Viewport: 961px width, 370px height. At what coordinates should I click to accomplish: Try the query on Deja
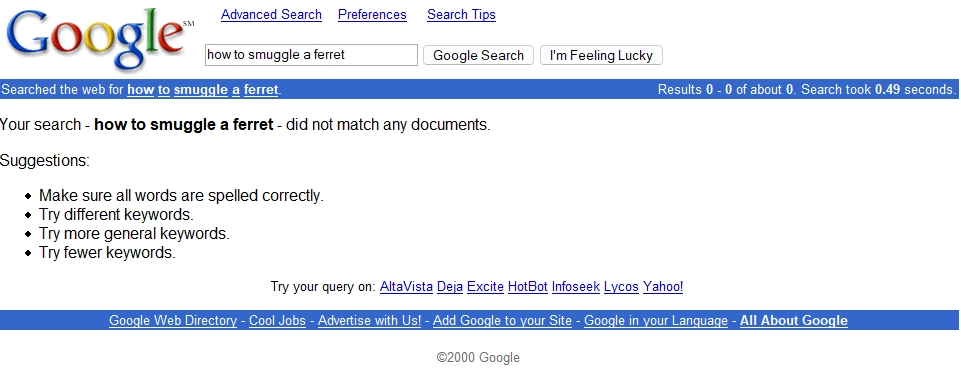[x=450, y=287]
